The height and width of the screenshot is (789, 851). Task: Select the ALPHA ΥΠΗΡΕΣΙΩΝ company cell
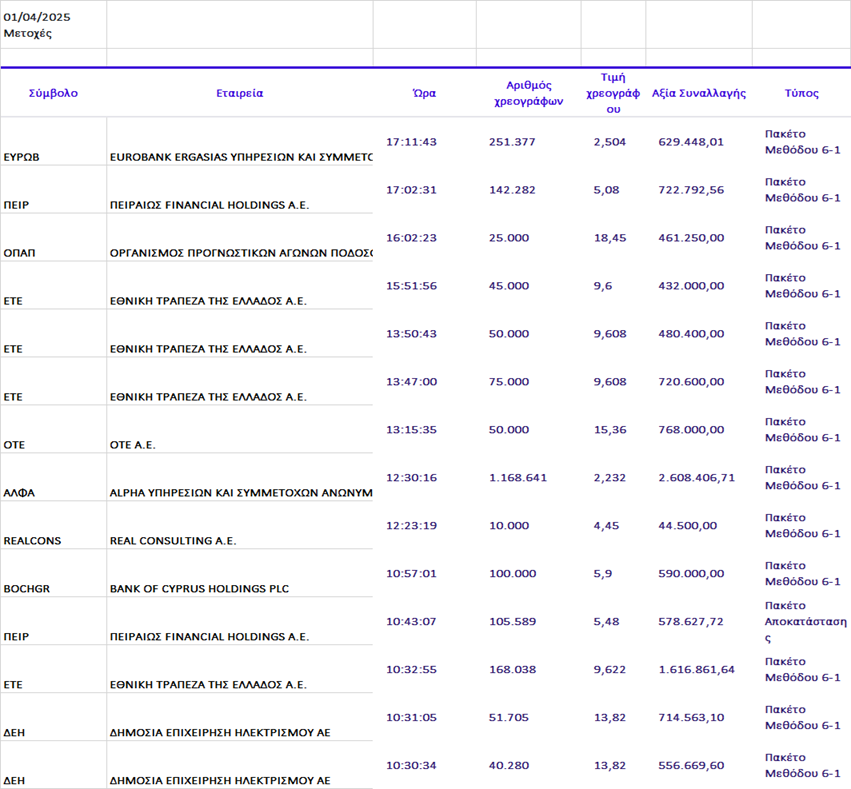click(241, 493)
